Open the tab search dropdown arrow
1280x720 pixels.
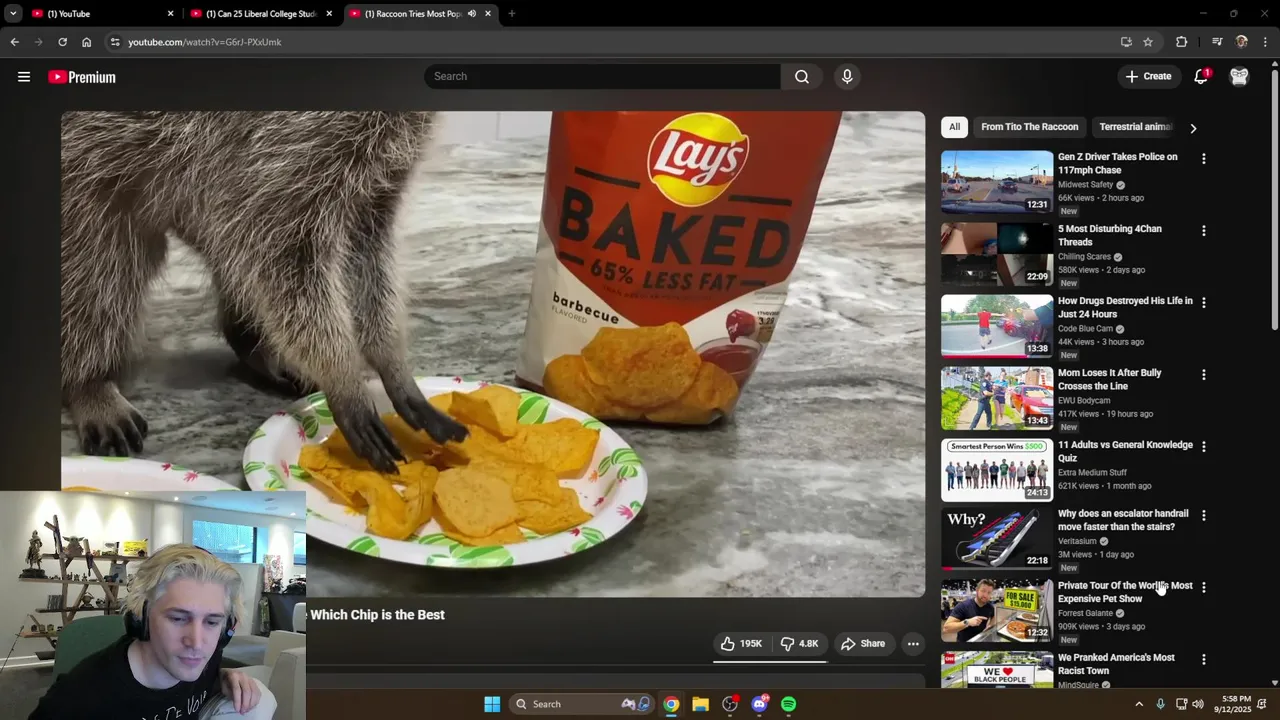click(x=13, y=14)
